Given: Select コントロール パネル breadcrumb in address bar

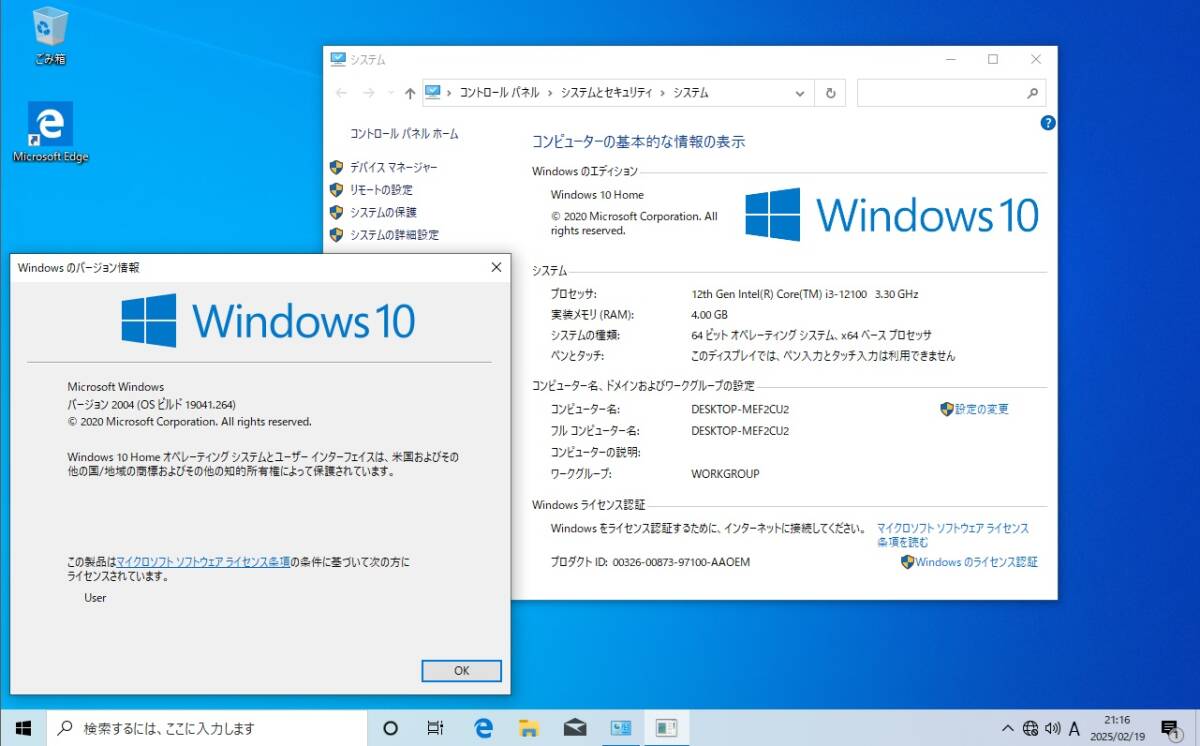Looking at the screenshot, I should point(499,93).
